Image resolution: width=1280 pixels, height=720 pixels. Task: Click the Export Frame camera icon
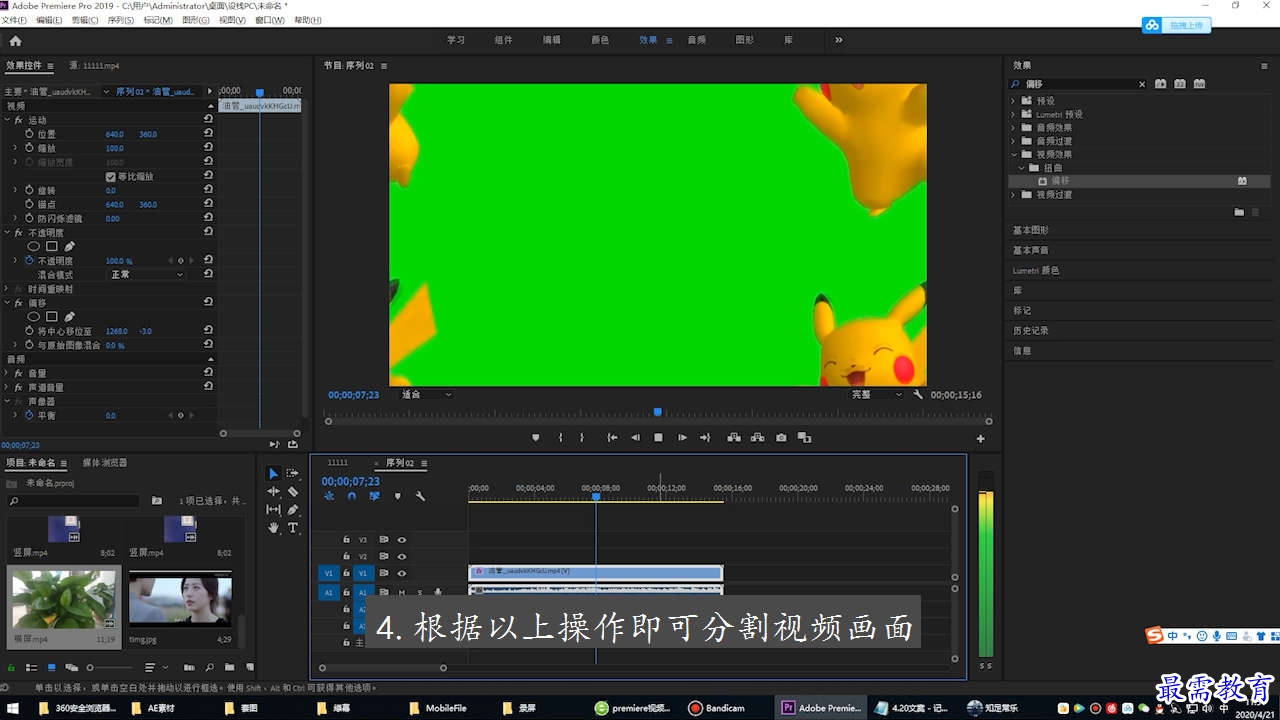pyautogui.click(x=781, y=437)
